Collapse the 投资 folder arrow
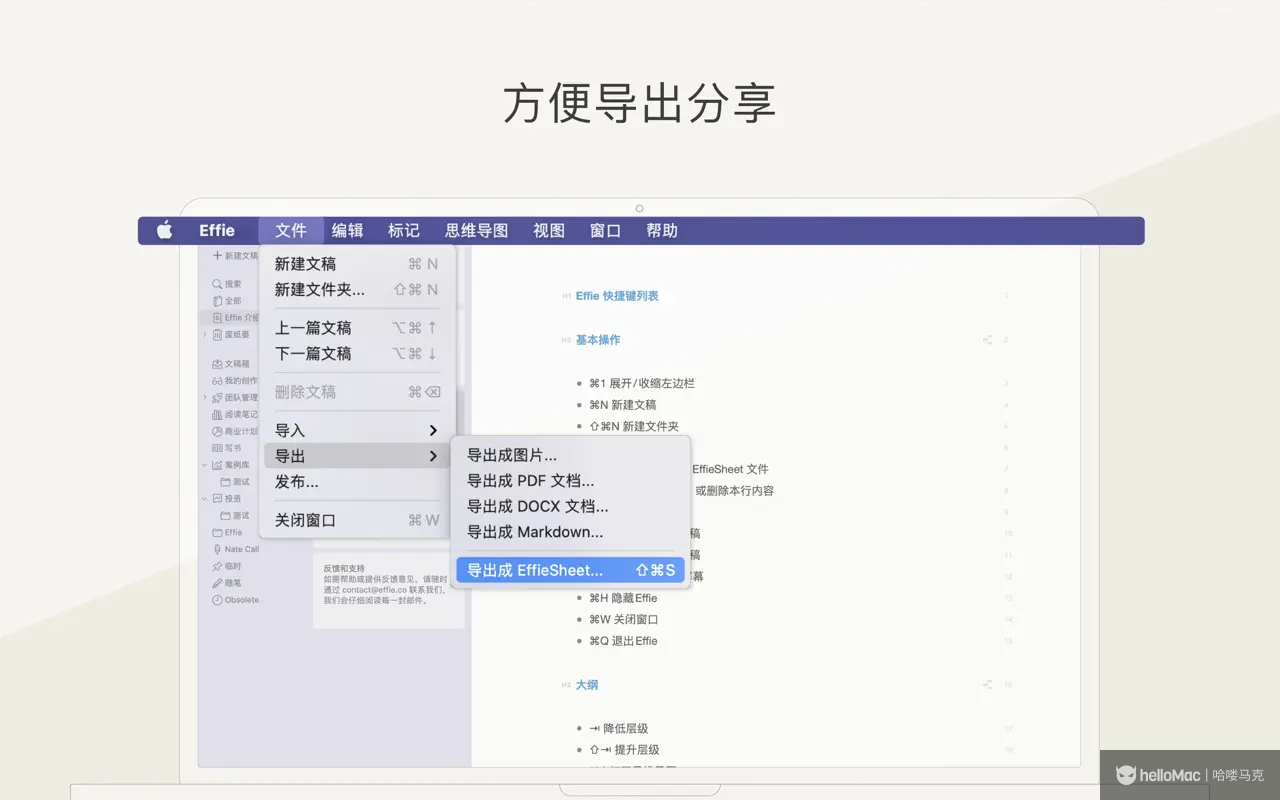Image resolution: width=1280 pixels, height=800 pixels. pos(205,498)
